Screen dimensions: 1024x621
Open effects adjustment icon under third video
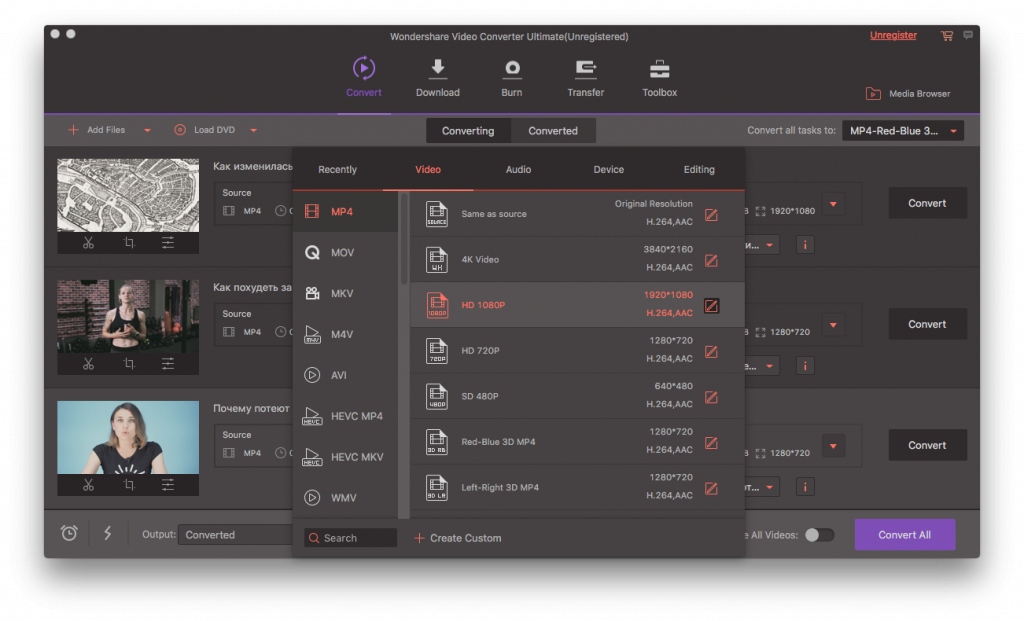point(168,485)
